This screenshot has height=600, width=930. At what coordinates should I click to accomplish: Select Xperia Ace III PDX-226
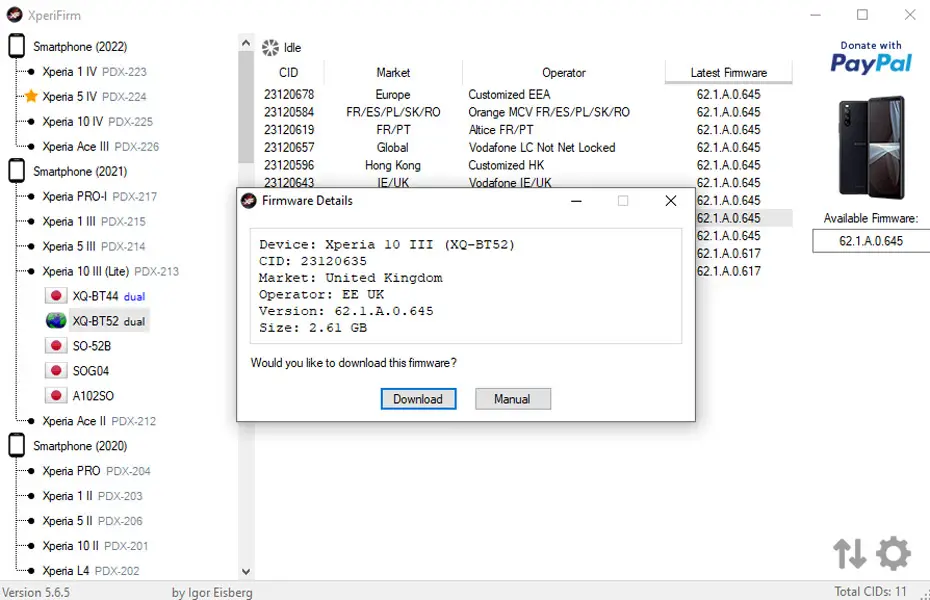click(101, 146)
